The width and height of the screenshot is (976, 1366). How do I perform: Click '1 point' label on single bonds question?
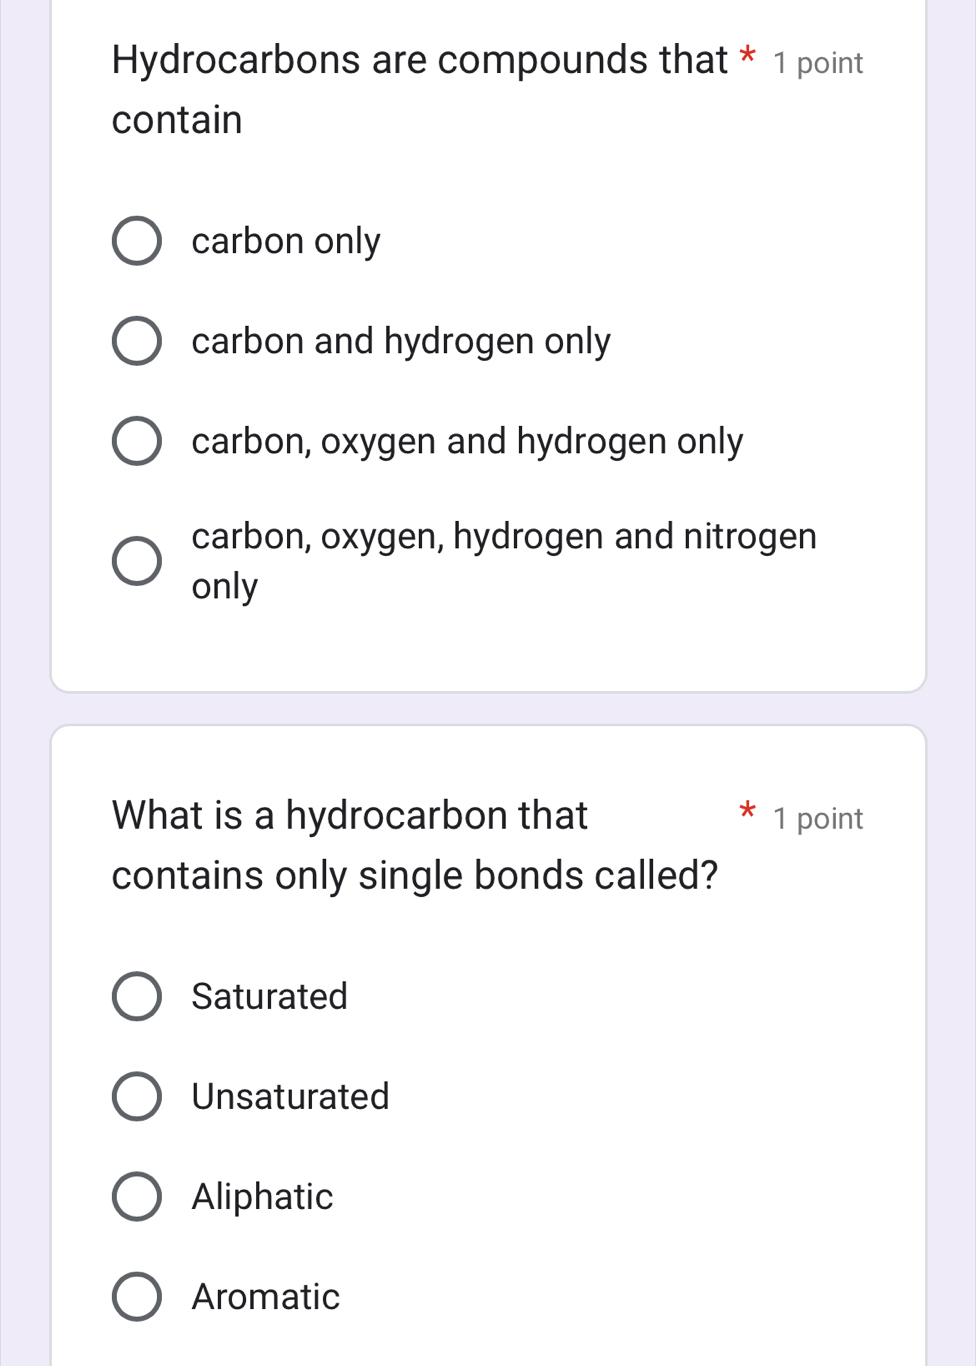(x=818, y=819)
